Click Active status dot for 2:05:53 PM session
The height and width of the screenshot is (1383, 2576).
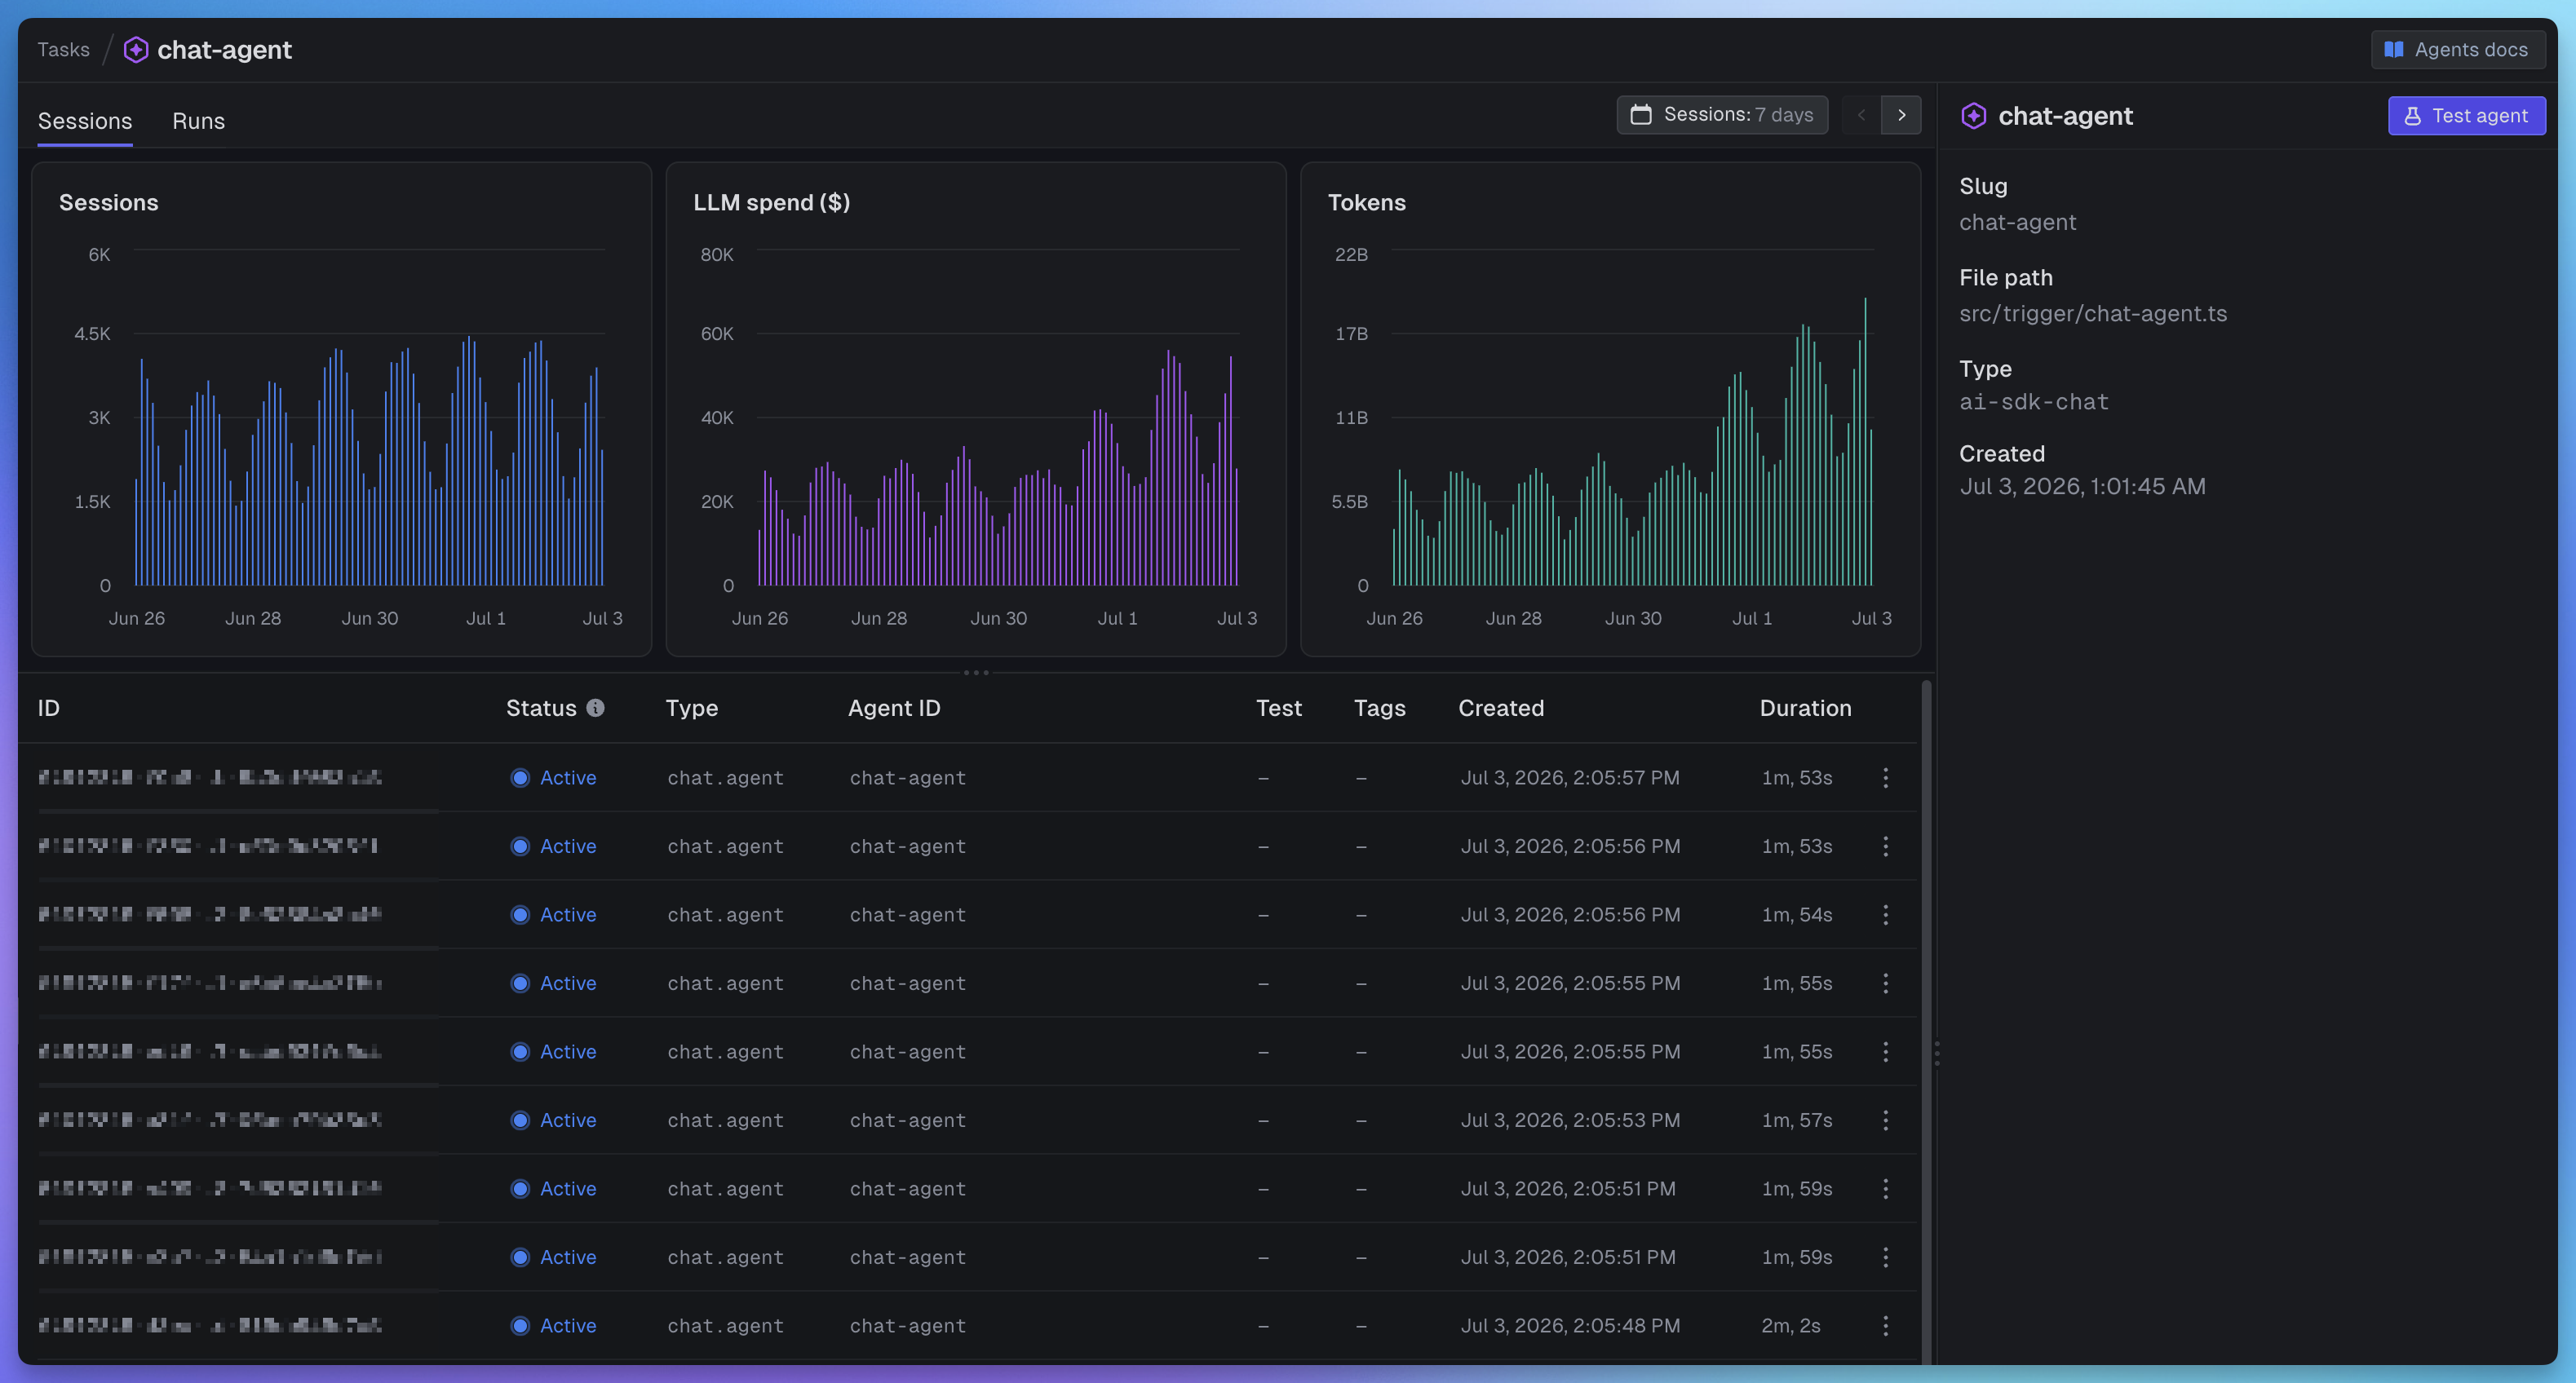click(520, 1120)
